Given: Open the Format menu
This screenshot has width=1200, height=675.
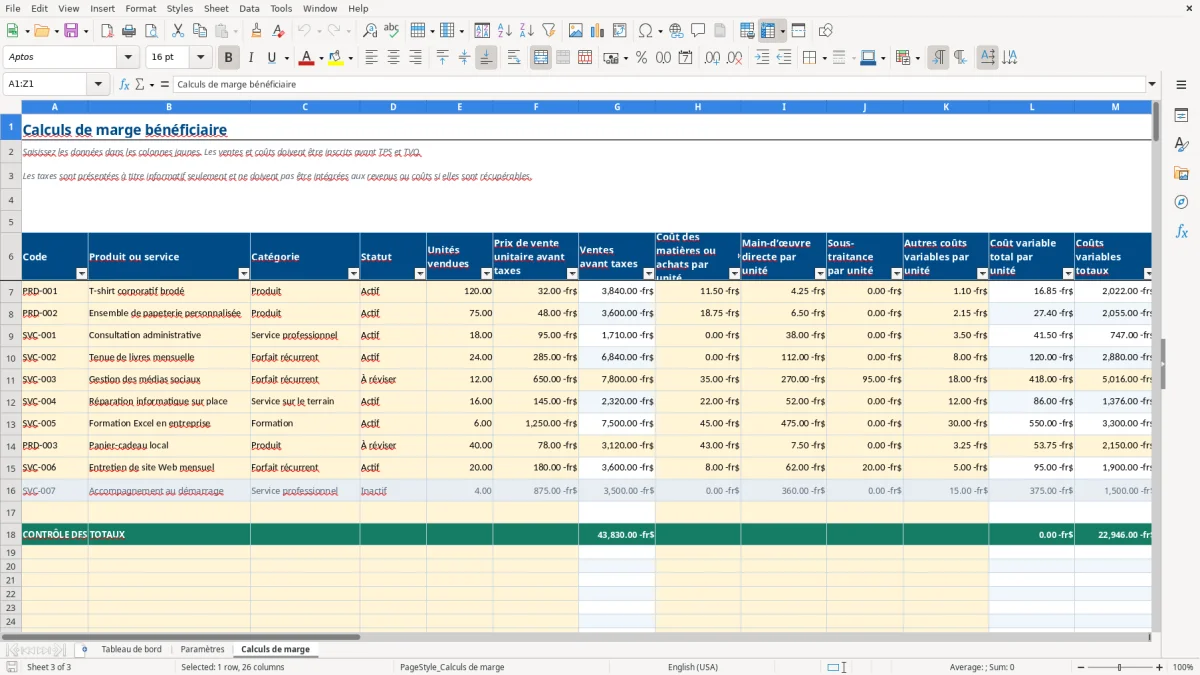Looking at the screenshot, I should (x=140, y=8).
